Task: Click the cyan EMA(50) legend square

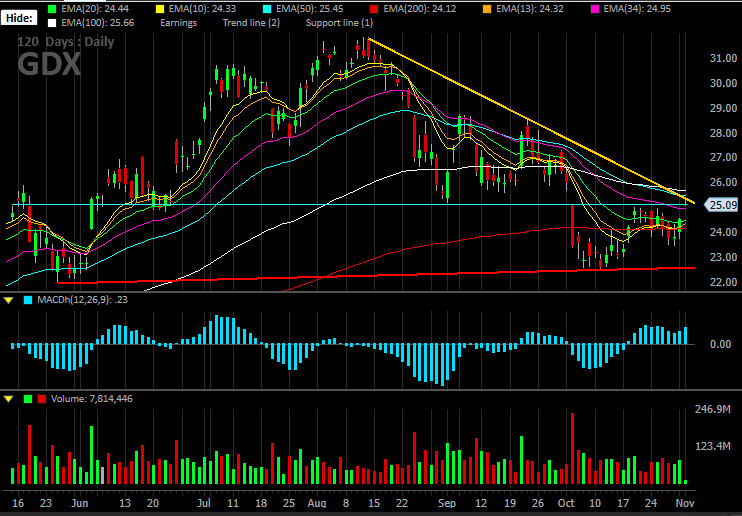Action: click(266, 9)
